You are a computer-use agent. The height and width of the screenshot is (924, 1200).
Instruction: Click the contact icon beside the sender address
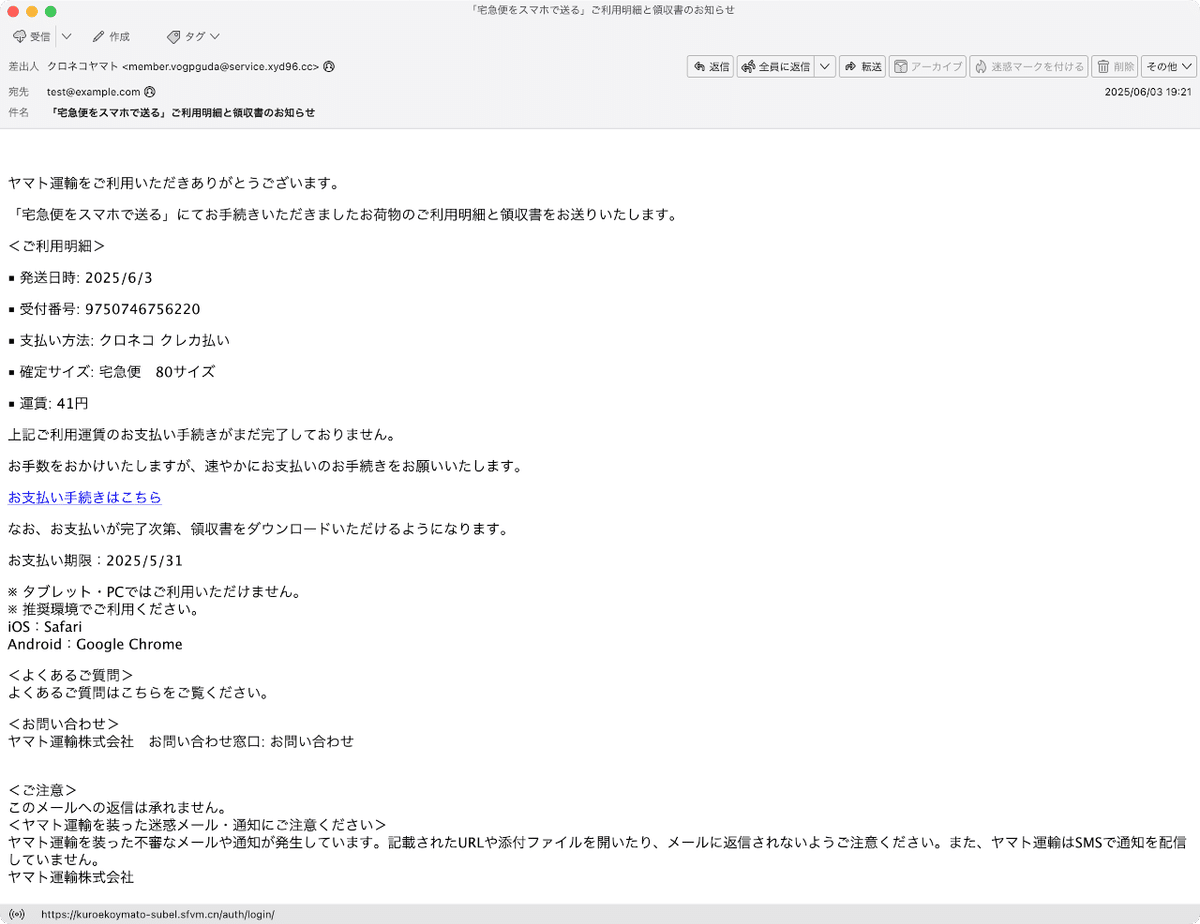click(x=329, y=67)
